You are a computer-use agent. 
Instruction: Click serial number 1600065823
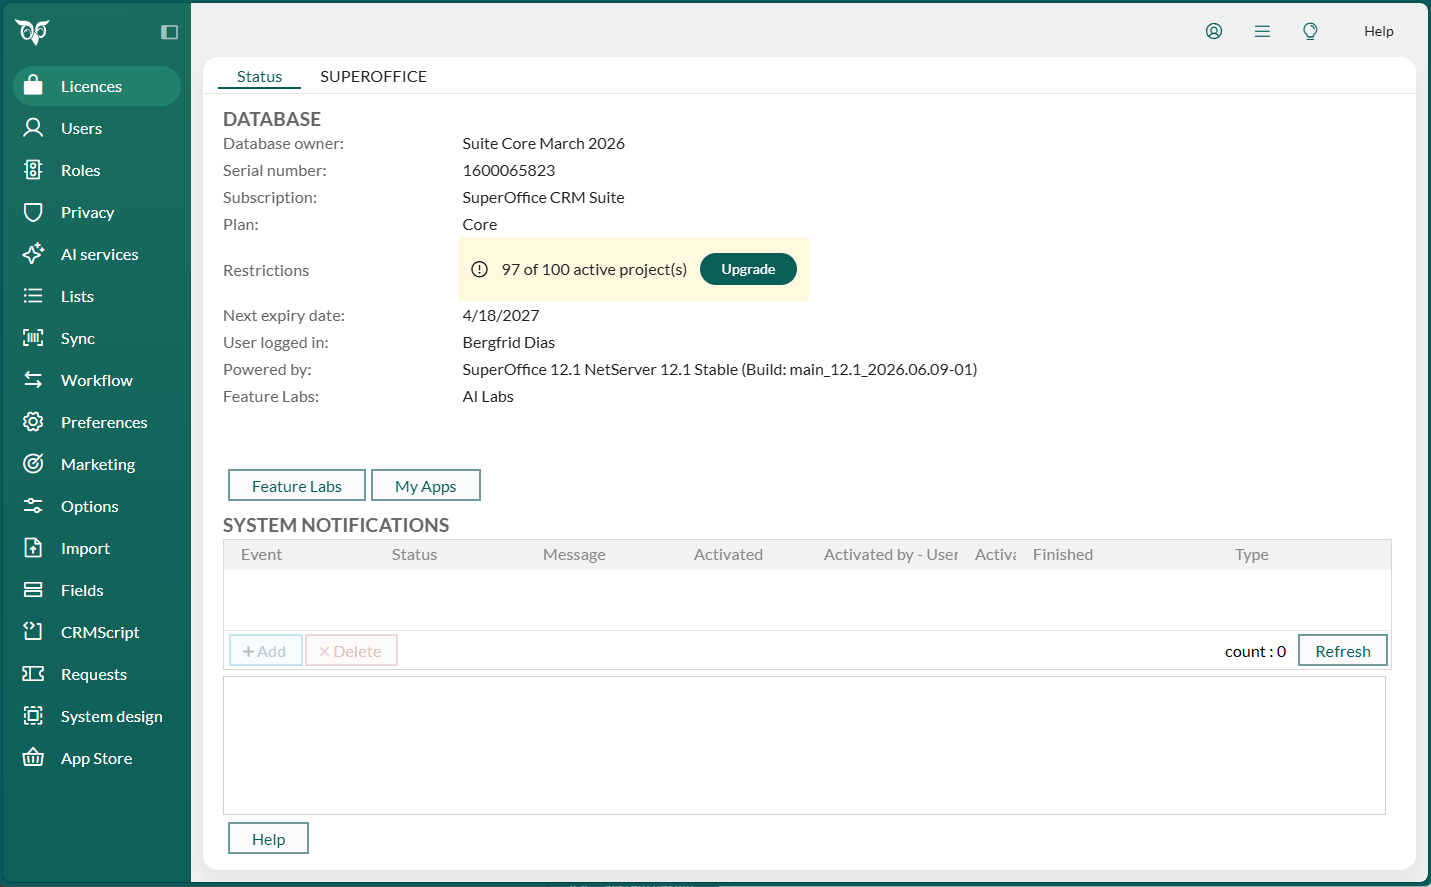(509, 170)
